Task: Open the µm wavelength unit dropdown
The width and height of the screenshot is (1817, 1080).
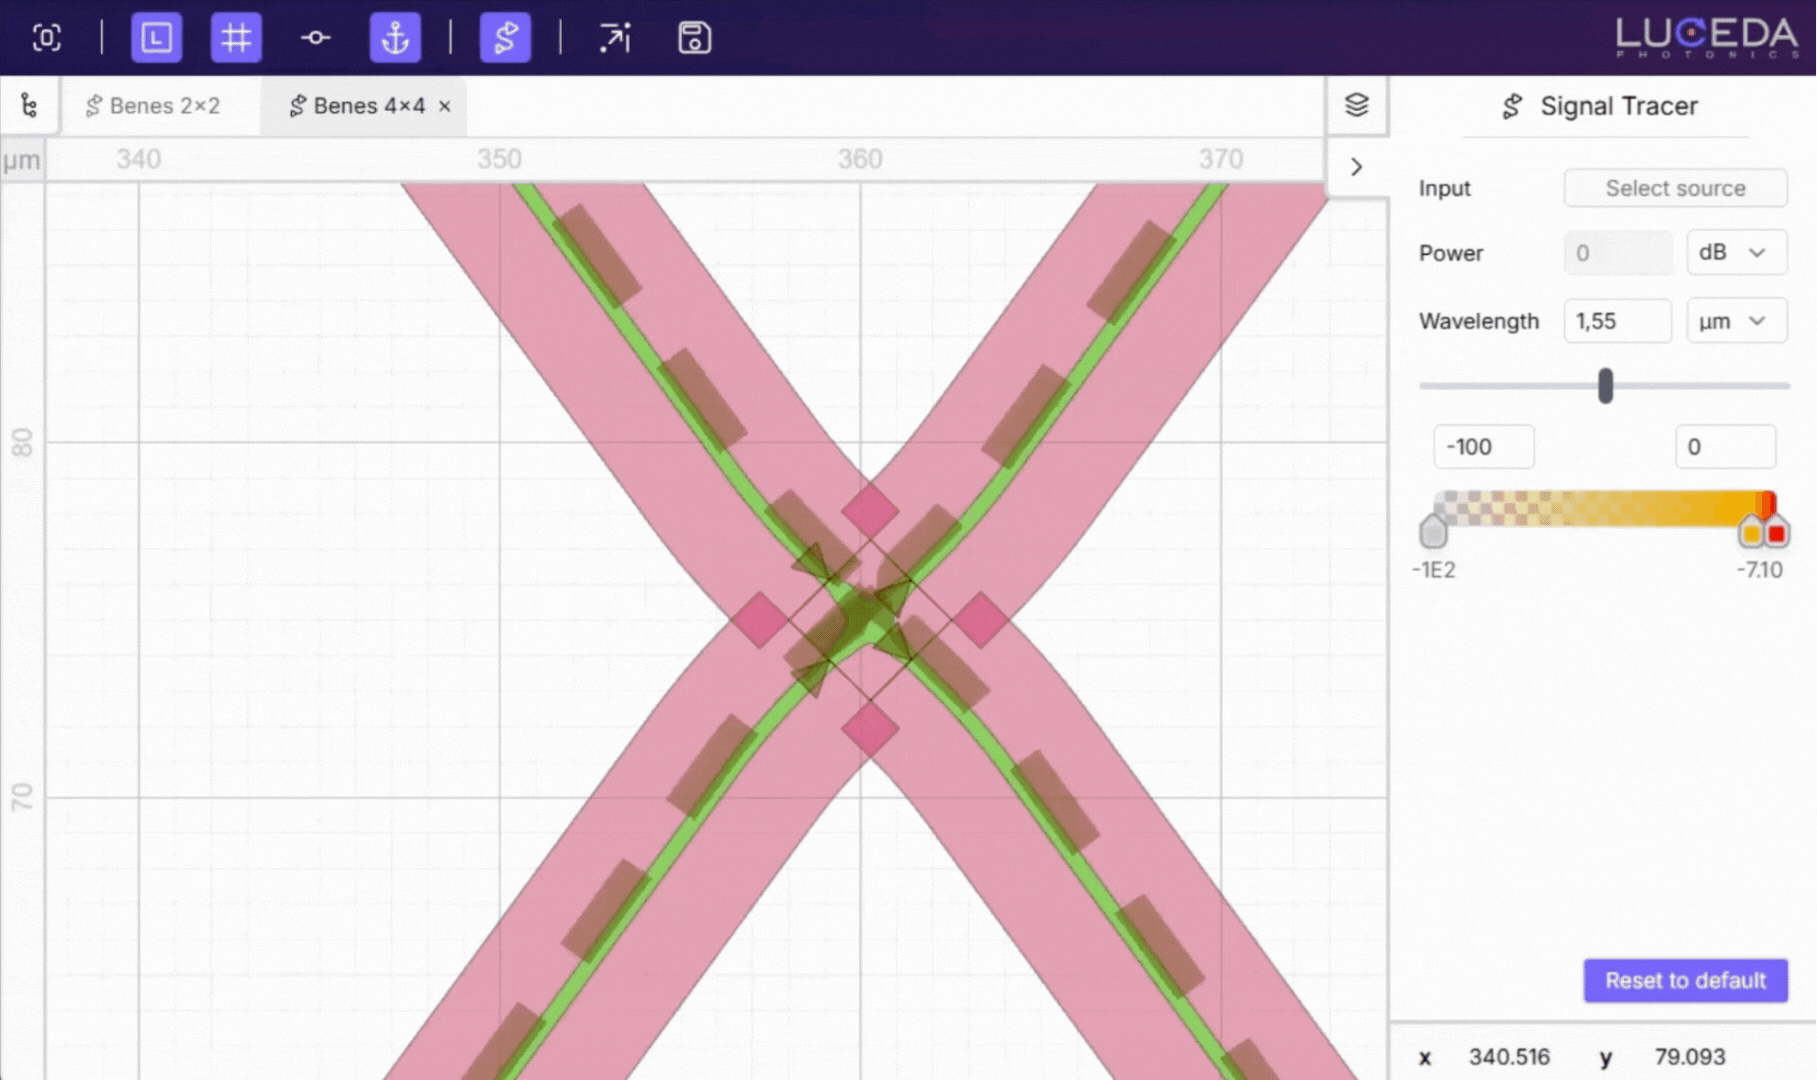Action: click(1736, 321)
